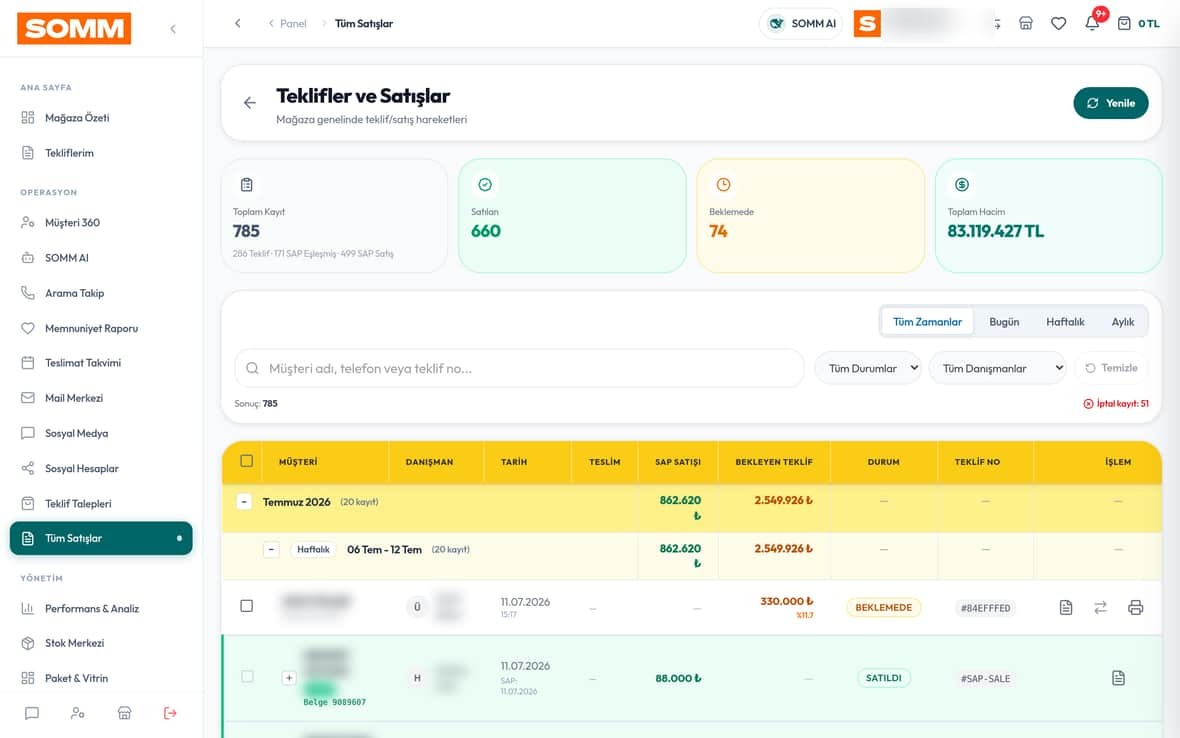The height and width of the screenshot is (738, 1180).
Task: Open favorites via the heart icon in top bar
Action: click(1059, 23)
